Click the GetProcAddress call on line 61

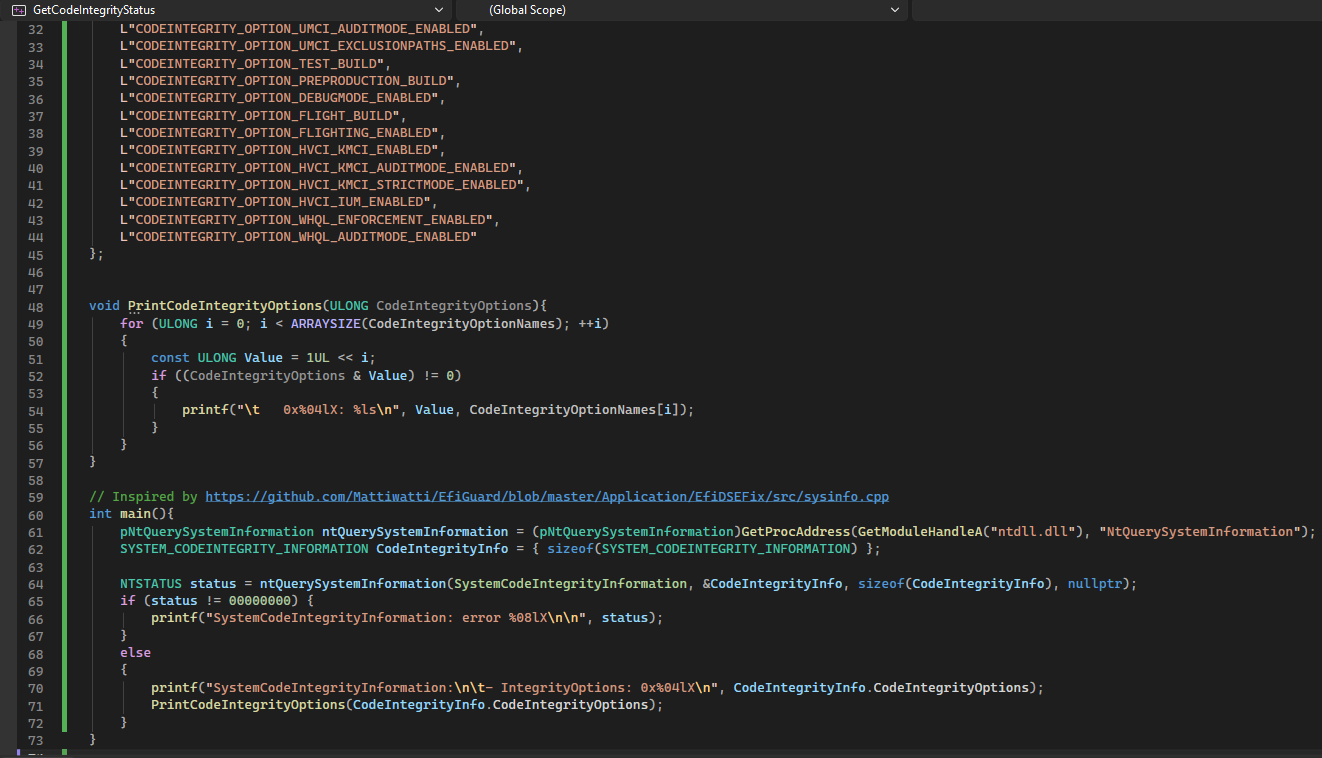tap(796, 532)
